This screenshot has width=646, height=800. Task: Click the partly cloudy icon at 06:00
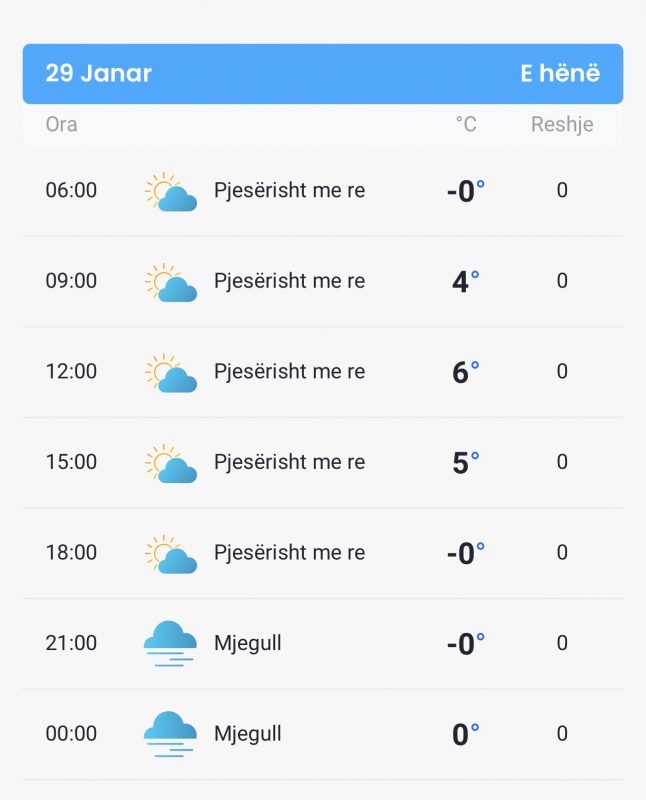[171, 192]
